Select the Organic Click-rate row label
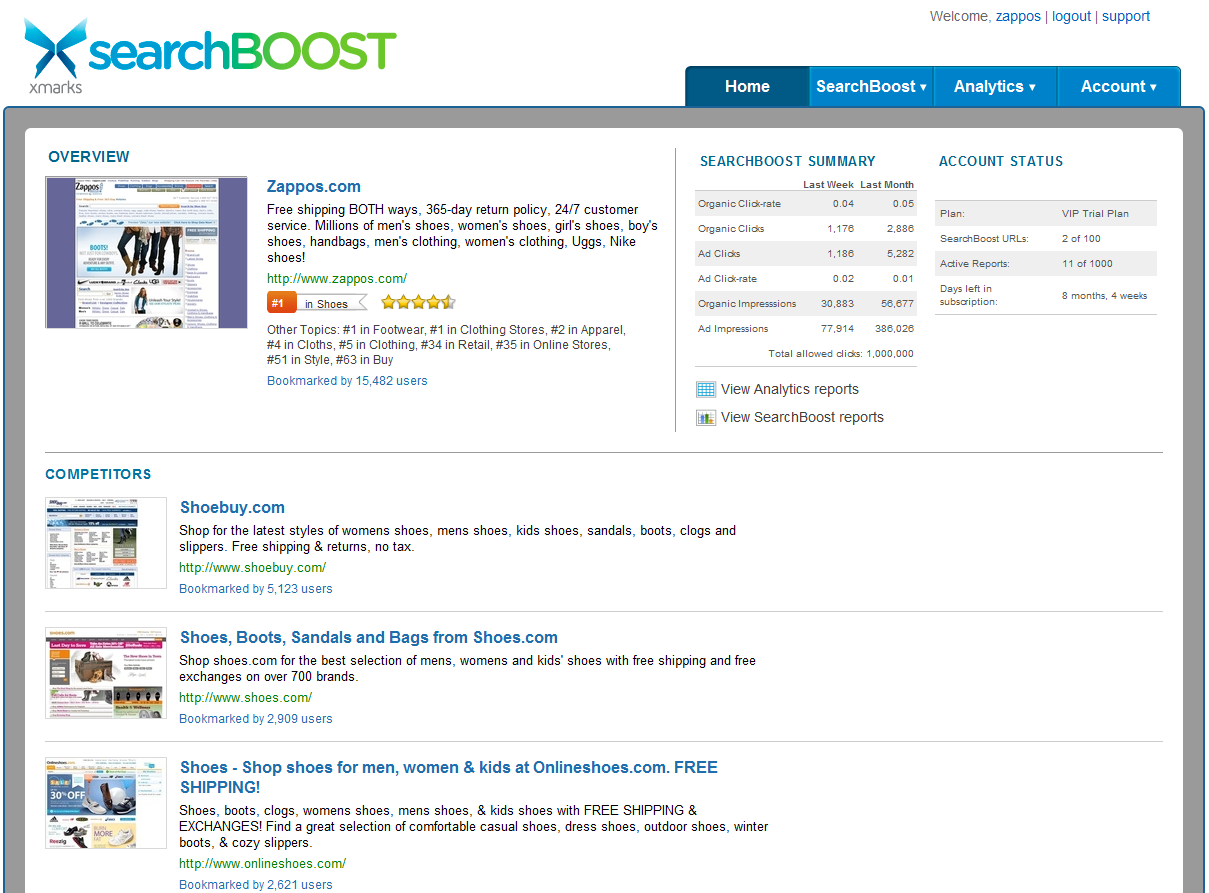Image resolution: width=1209 pixels, height=893 pixels. [739, 204]
